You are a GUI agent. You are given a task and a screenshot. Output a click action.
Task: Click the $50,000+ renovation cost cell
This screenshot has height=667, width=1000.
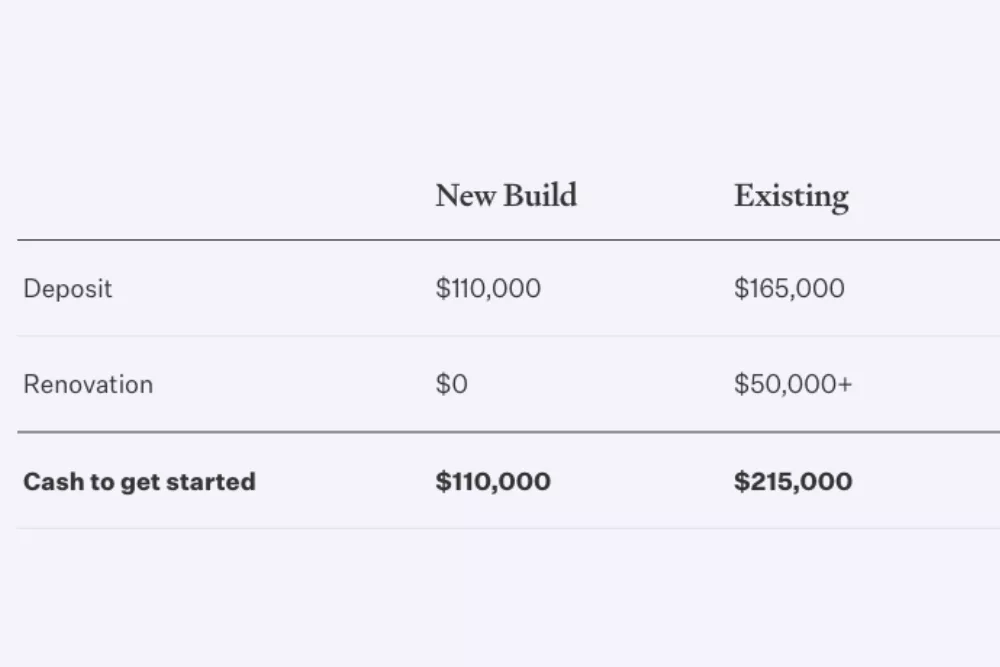pyautogui.click(x=793, y=385)
